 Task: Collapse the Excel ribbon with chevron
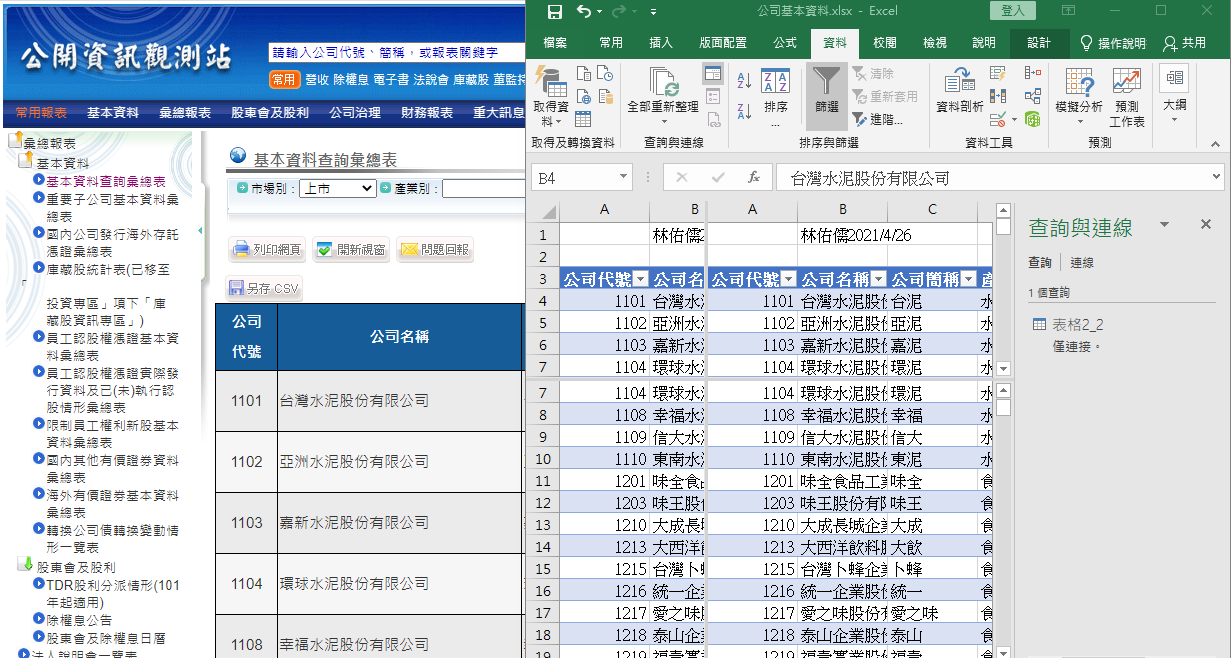pyautogui.click(x=1214, y=143)
